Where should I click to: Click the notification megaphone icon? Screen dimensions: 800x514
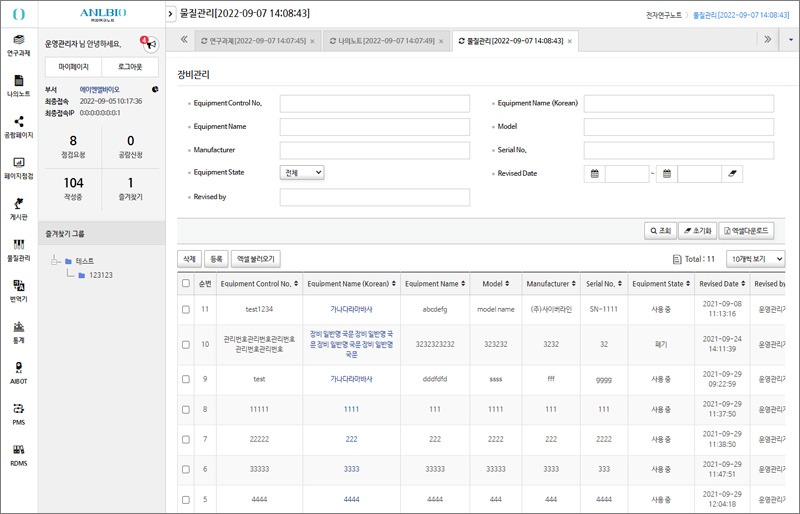click(x=151, y=44)
